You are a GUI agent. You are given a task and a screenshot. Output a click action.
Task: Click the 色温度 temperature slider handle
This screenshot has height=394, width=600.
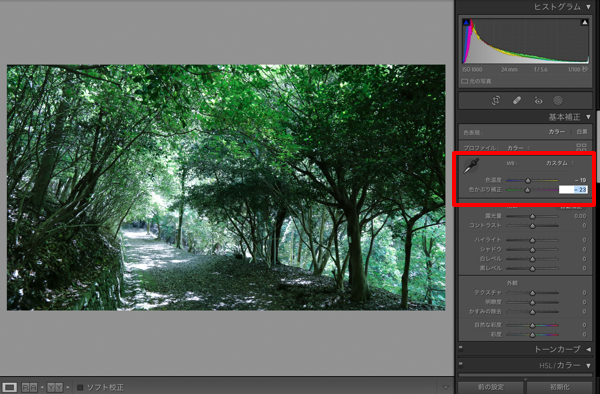pos(528,180)
